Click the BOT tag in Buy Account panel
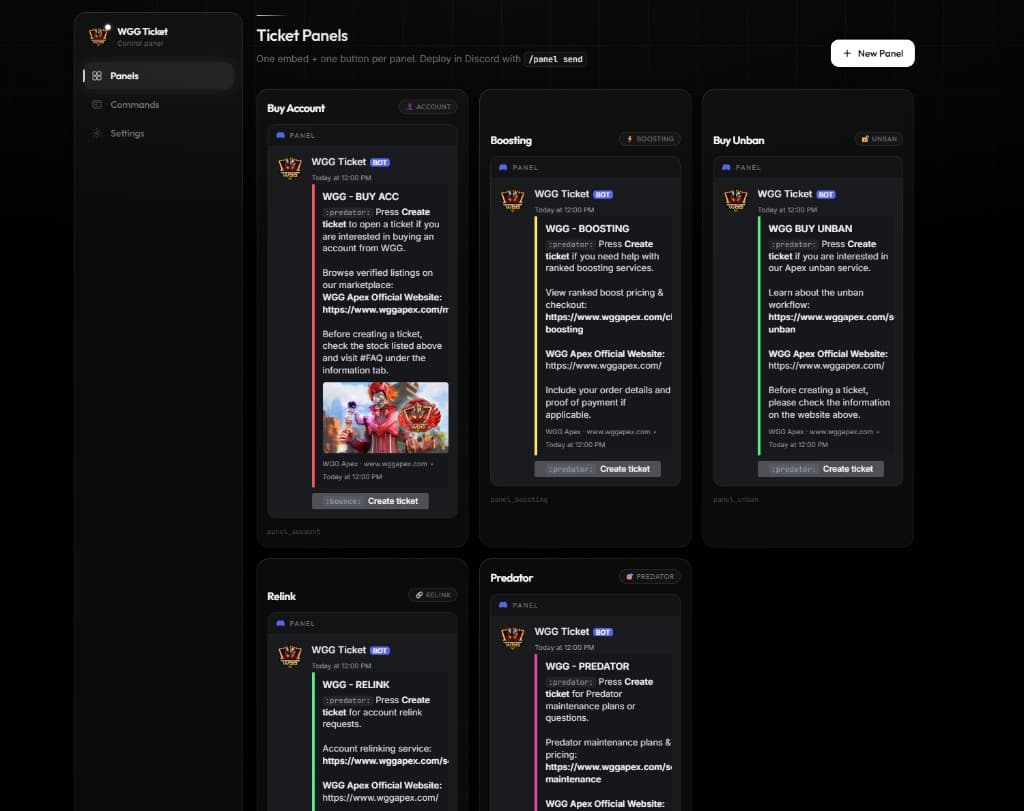The height and width of the screenshot is (811, 1024). [x=380, y=163]
